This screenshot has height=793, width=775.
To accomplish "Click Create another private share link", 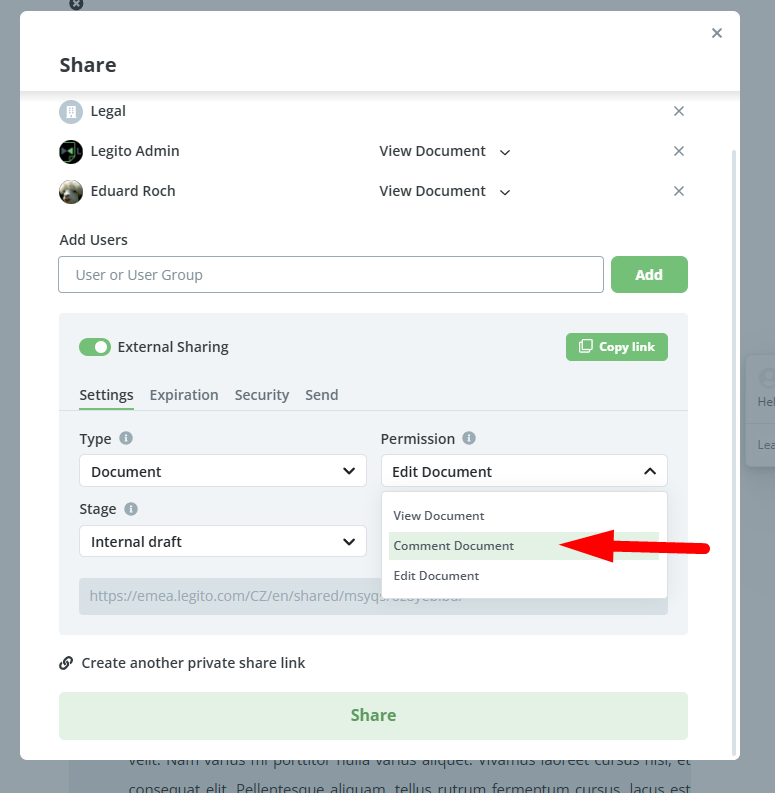I will [x=193, y=663].
